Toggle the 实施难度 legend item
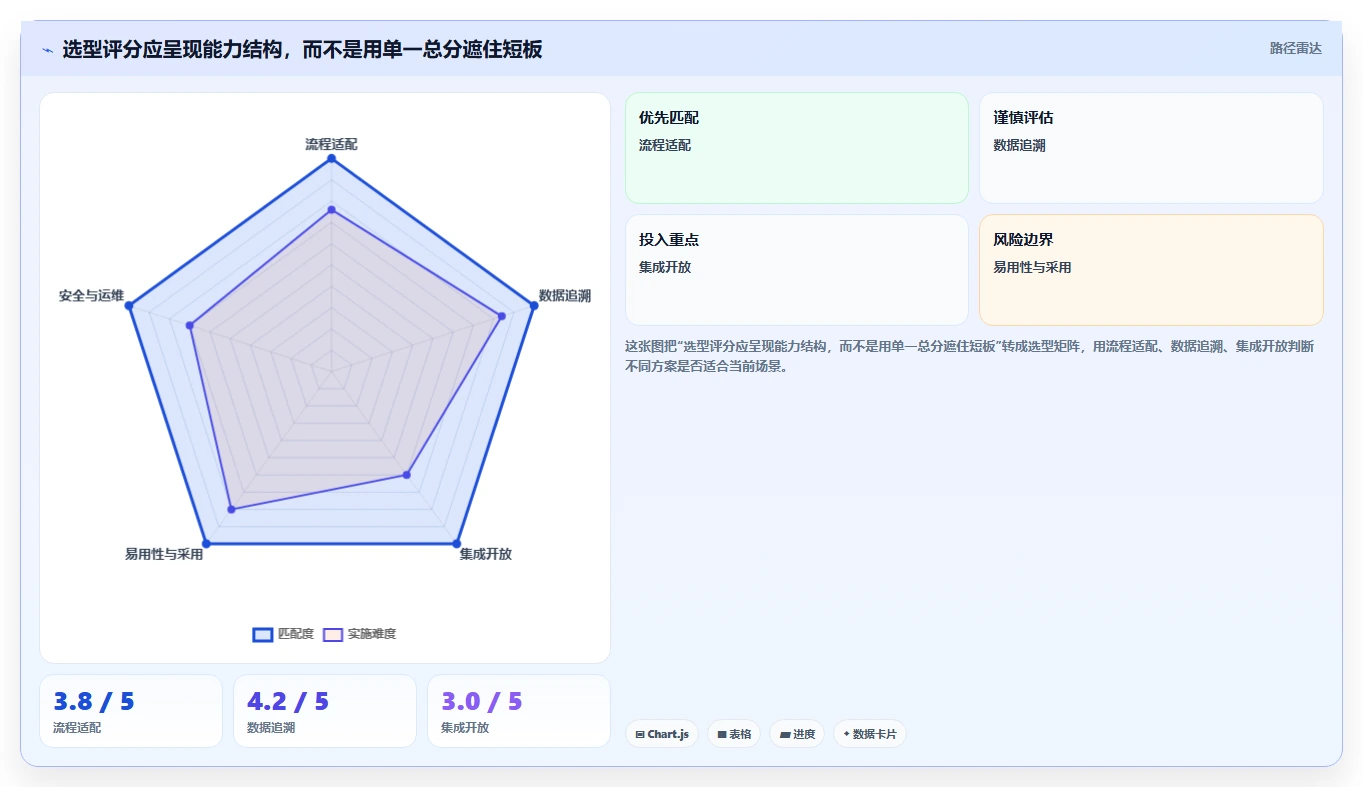The image size is (1363, 787). click(x=360, y=634)
